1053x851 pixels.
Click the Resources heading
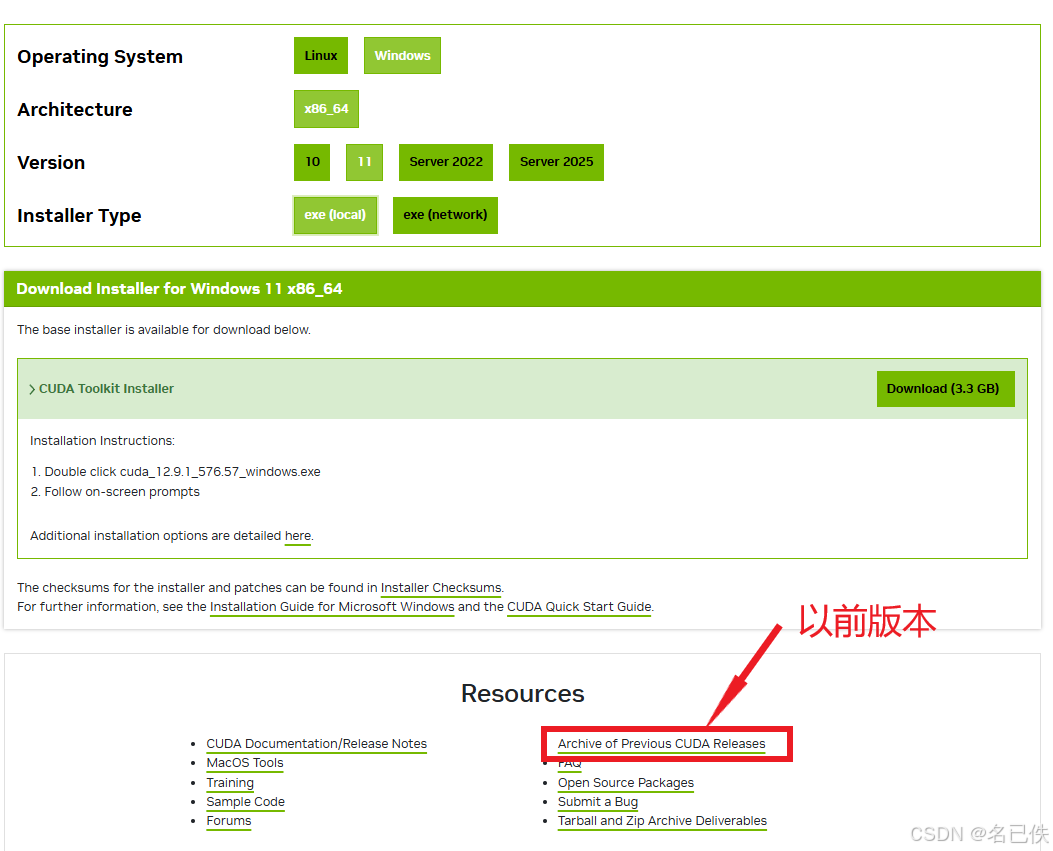pyautogui.click(x=522, y=694)
